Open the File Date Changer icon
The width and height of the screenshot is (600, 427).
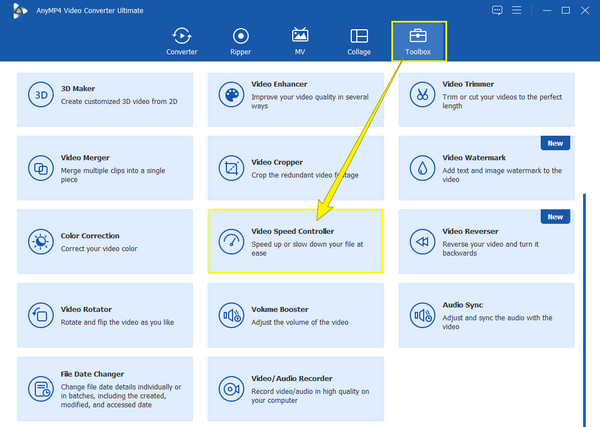click(x=41, y=389)
